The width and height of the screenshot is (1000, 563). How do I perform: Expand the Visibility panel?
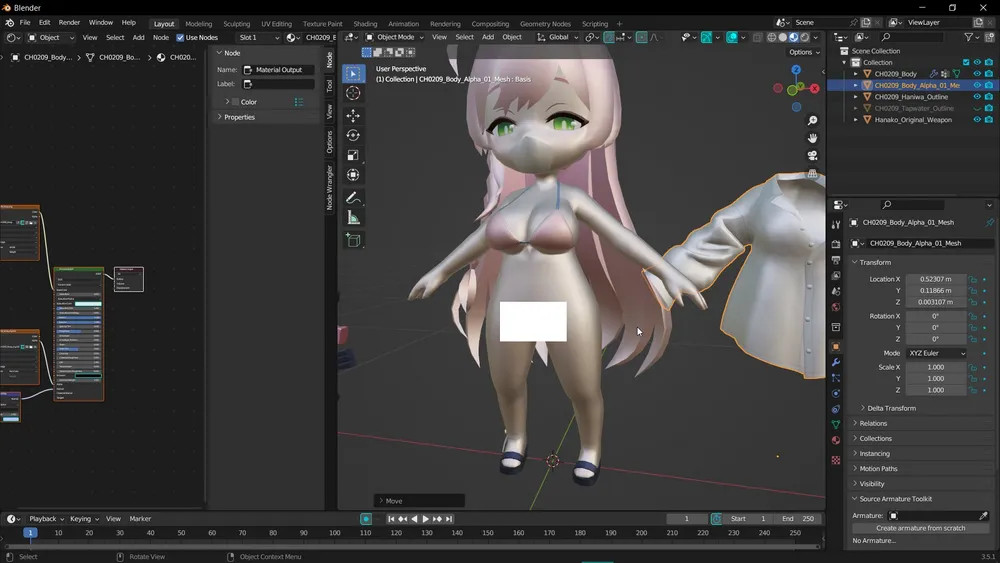click(x=871, y=484)
